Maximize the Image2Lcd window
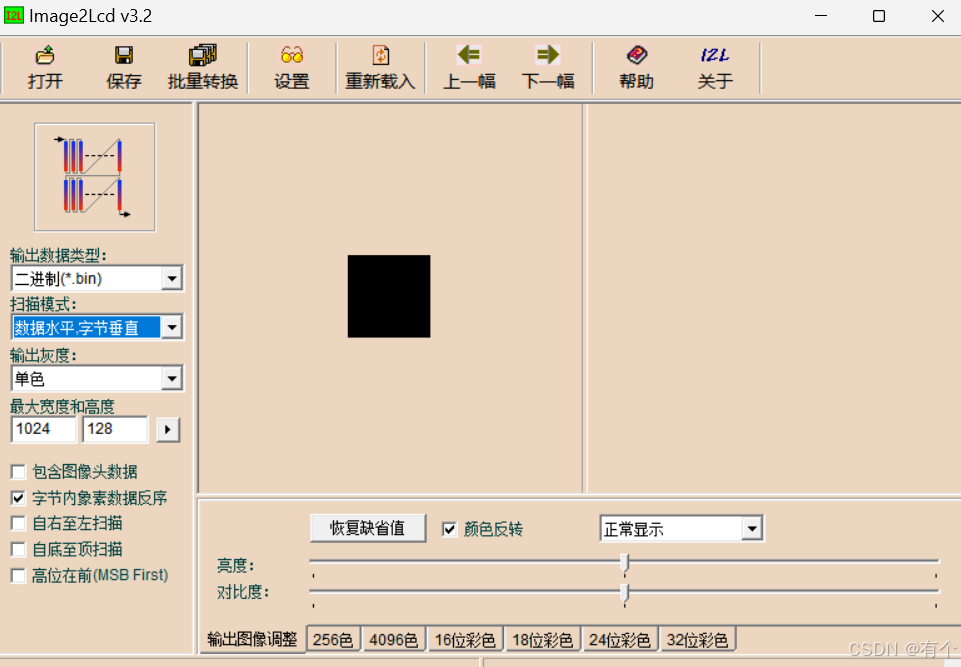The height and width of the screenshot is (667, 961). pos(878,16)
